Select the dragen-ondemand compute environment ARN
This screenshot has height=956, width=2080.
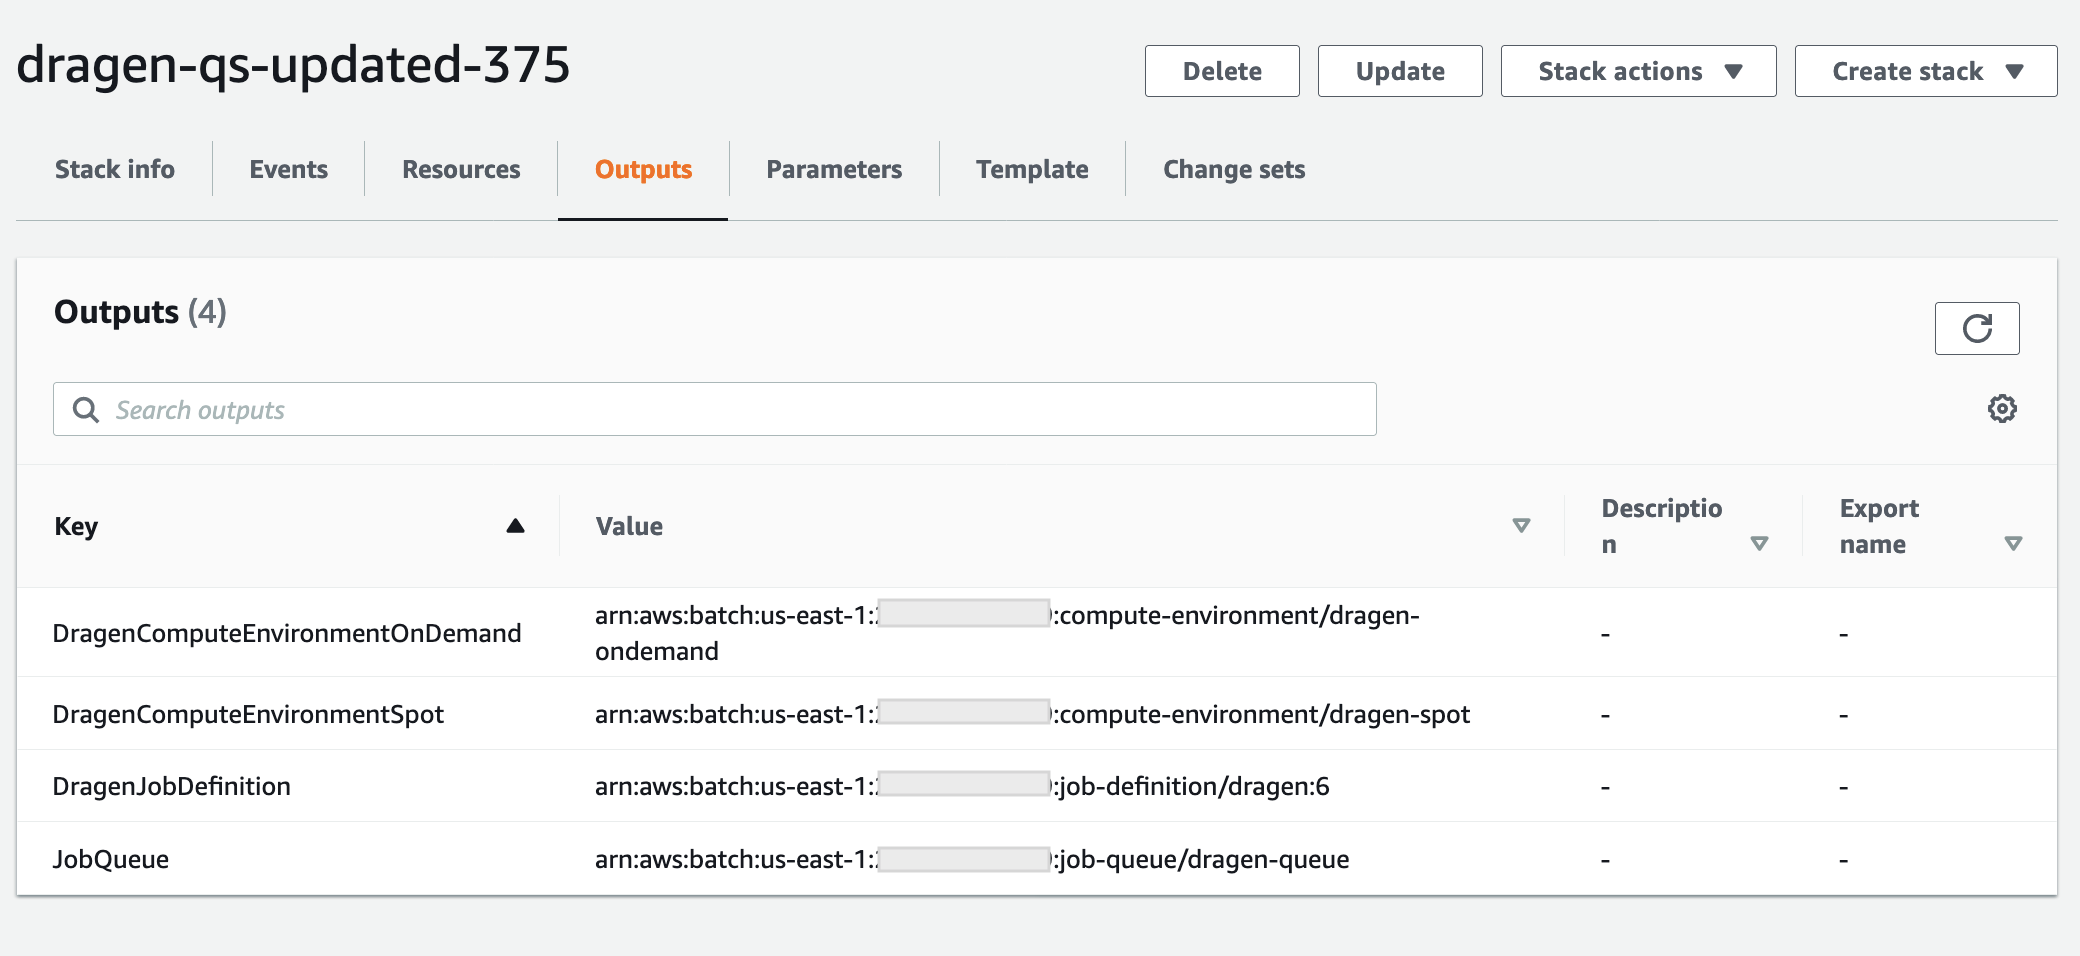[x=1007, y=633]
